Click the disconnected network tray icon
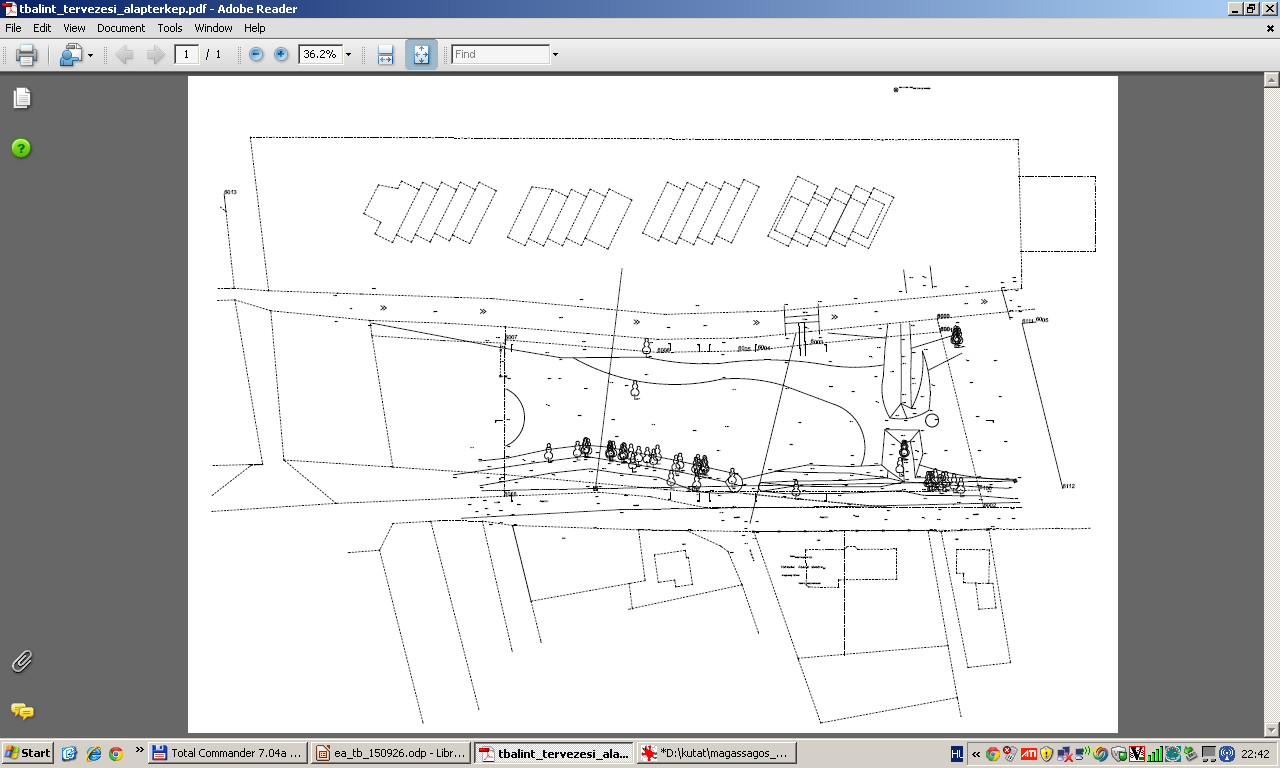The width and height of the screenshot is (1280, 768). 1065,754
